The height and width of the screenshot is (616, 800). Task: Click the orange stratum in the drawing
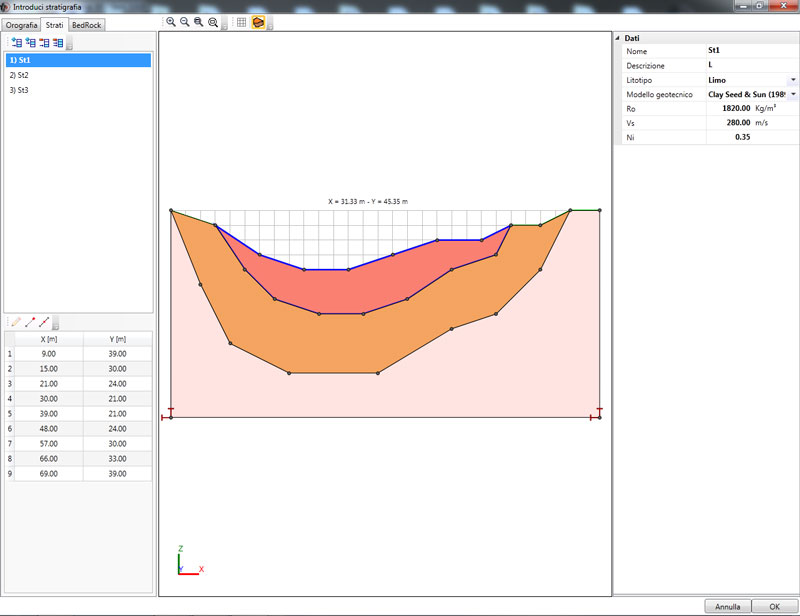pyautogui.click(x=332, y=342)
